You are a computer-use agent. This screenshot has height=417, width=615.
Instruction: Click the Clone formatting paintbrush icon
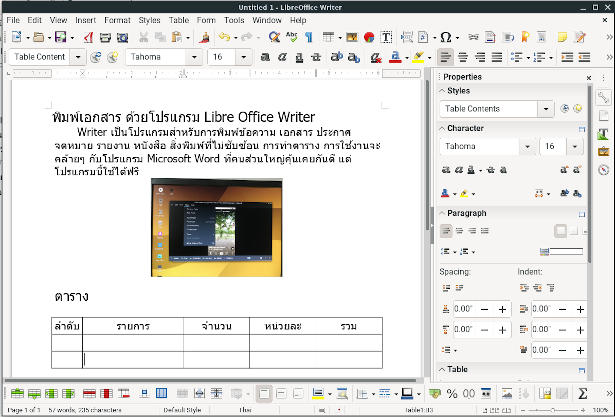(204, 37)
